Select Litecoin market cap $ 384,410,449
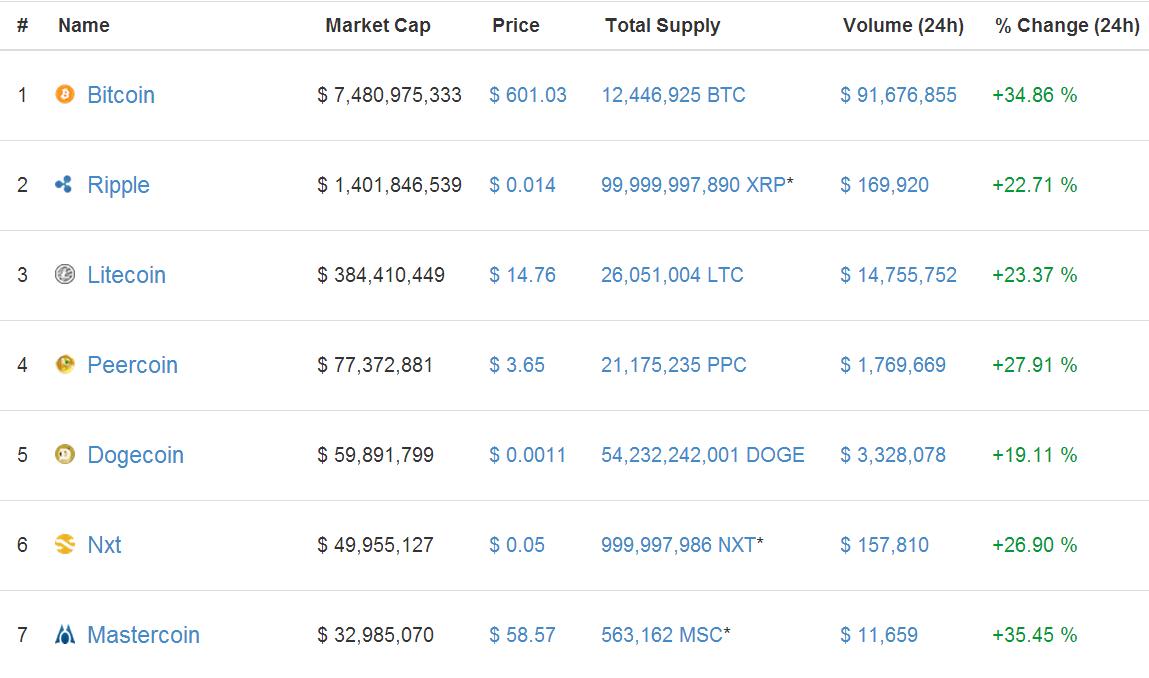This screenshot has width=1149, height=678. point(380,275)
